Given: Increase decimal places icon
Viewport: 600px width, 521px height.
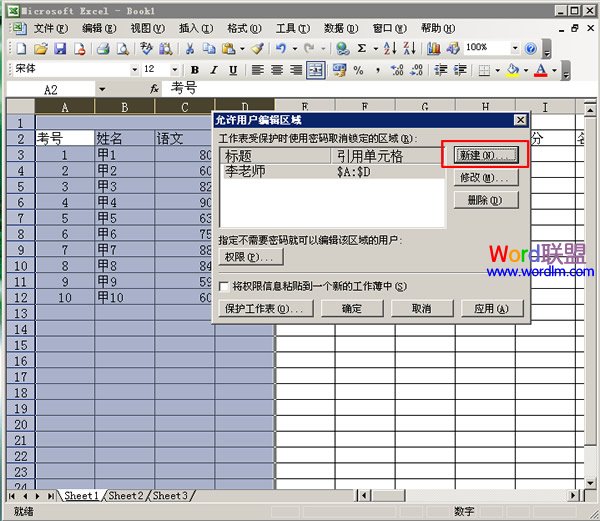Looking at the screenshot, I should [x=397, y=70].
